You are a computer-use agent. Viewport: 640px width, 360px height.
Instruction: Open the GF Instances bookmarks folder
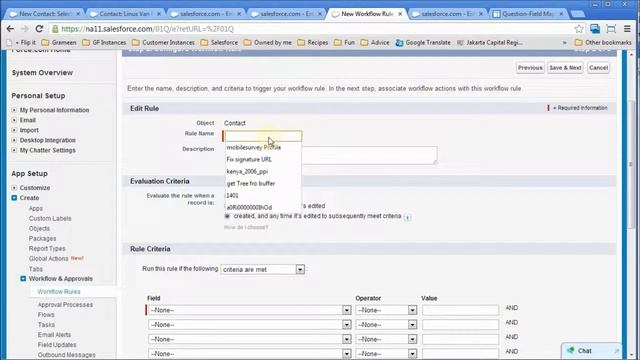[x=104, y=42]
